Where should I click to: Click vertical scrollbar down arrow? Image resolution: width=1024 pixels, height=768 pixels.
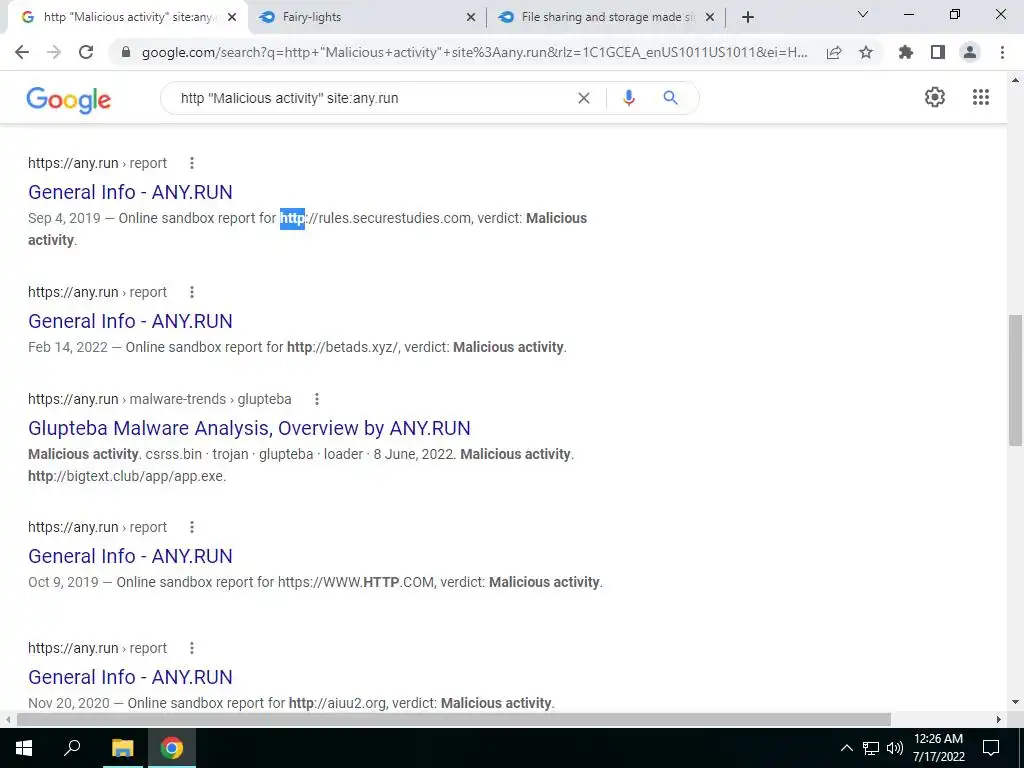pos(1015,702)
